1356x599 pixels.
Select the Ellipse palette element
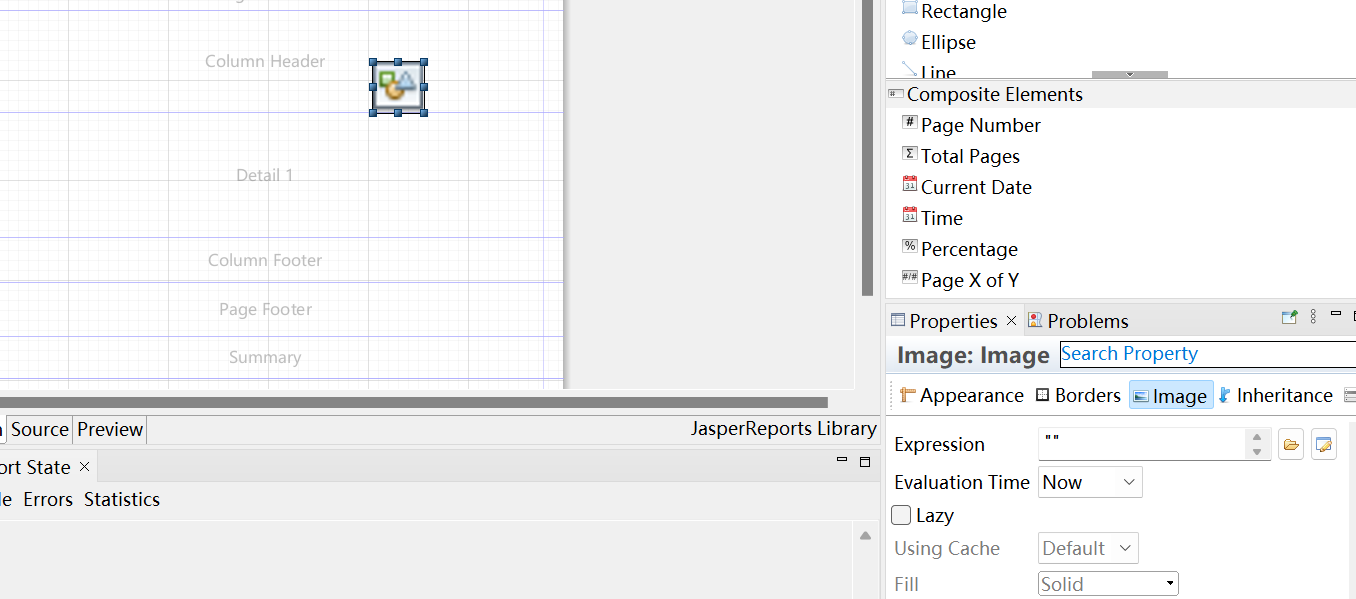(x=939, y=42)
